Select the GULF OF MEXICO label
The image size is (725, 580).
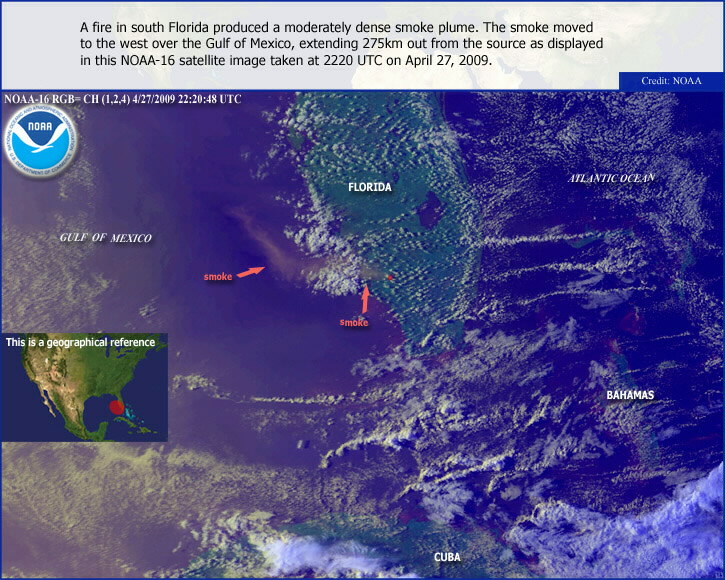point(106,238)
